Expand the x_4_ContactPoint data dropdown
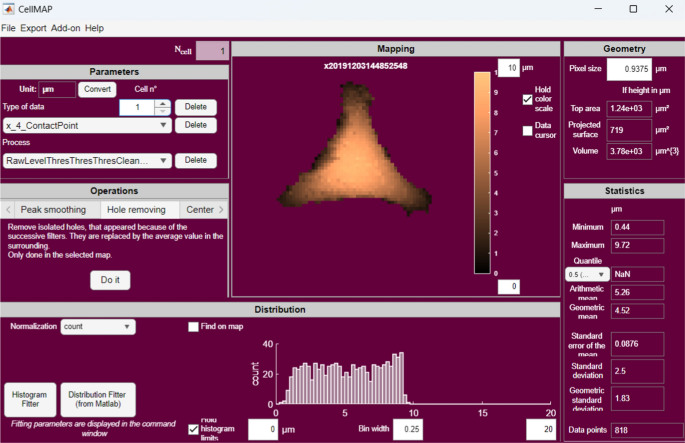 point(162,125)
